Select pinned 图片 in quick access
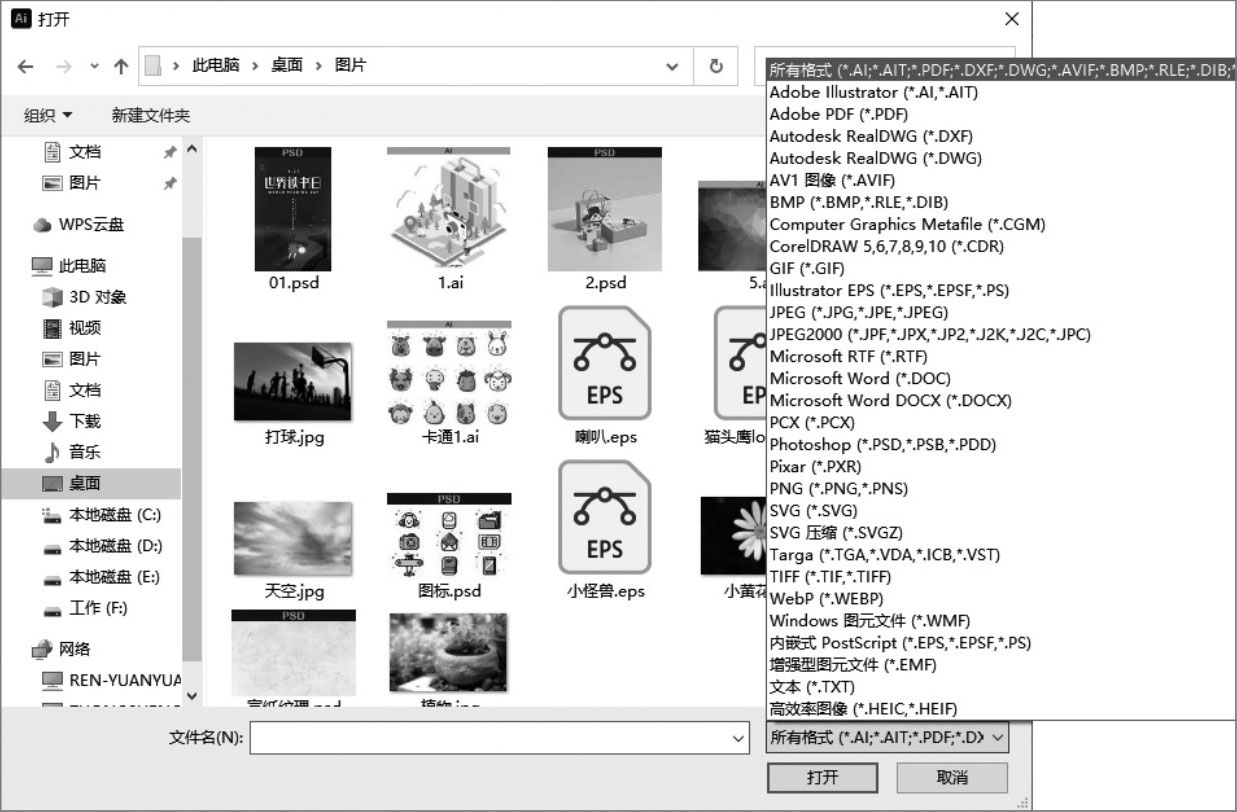Viewport: 1237px width, 812px height. [x=85, y=183]
